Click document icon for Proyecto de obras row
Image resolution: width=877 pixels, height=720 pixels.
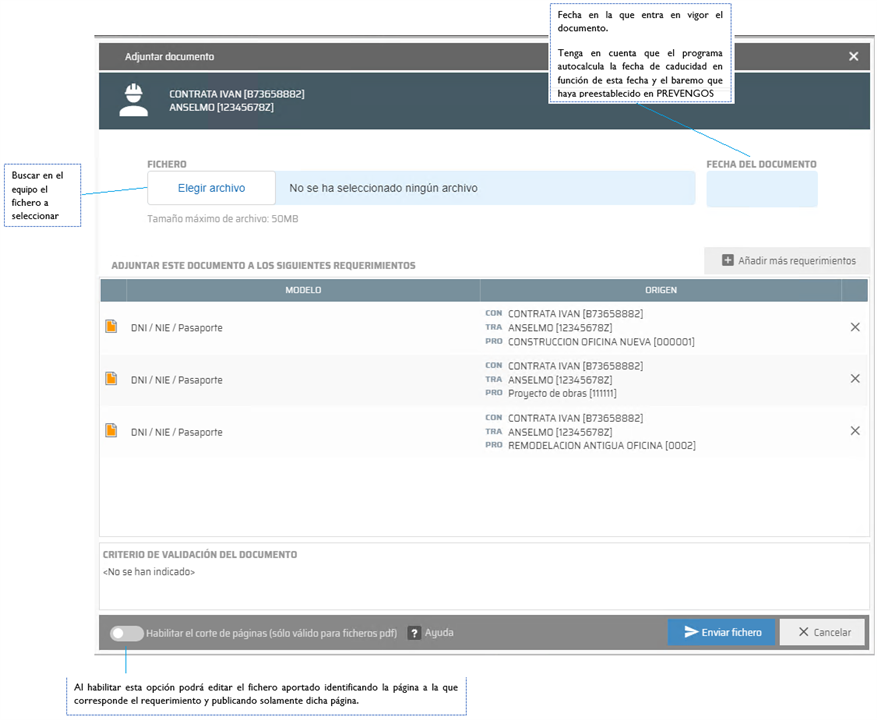tap(111, 379)
